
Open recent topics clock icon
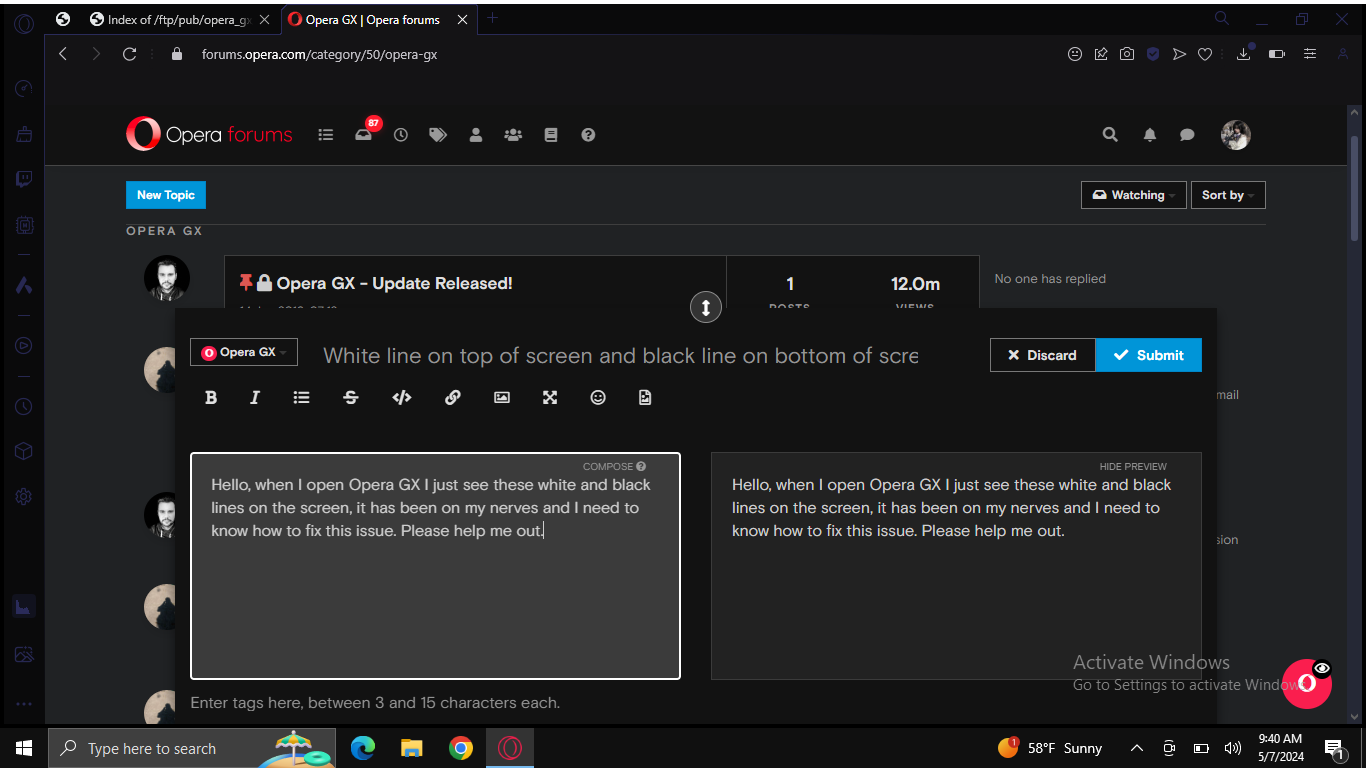pyautogui.click(x=401, y=135)
